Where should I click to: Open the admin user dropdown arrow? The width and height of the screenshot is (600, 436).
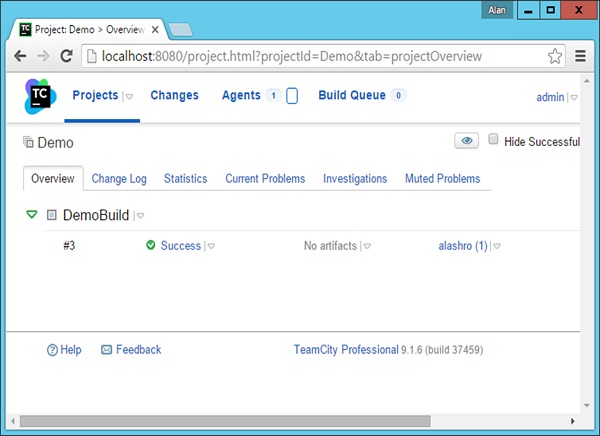pos(574,98)
